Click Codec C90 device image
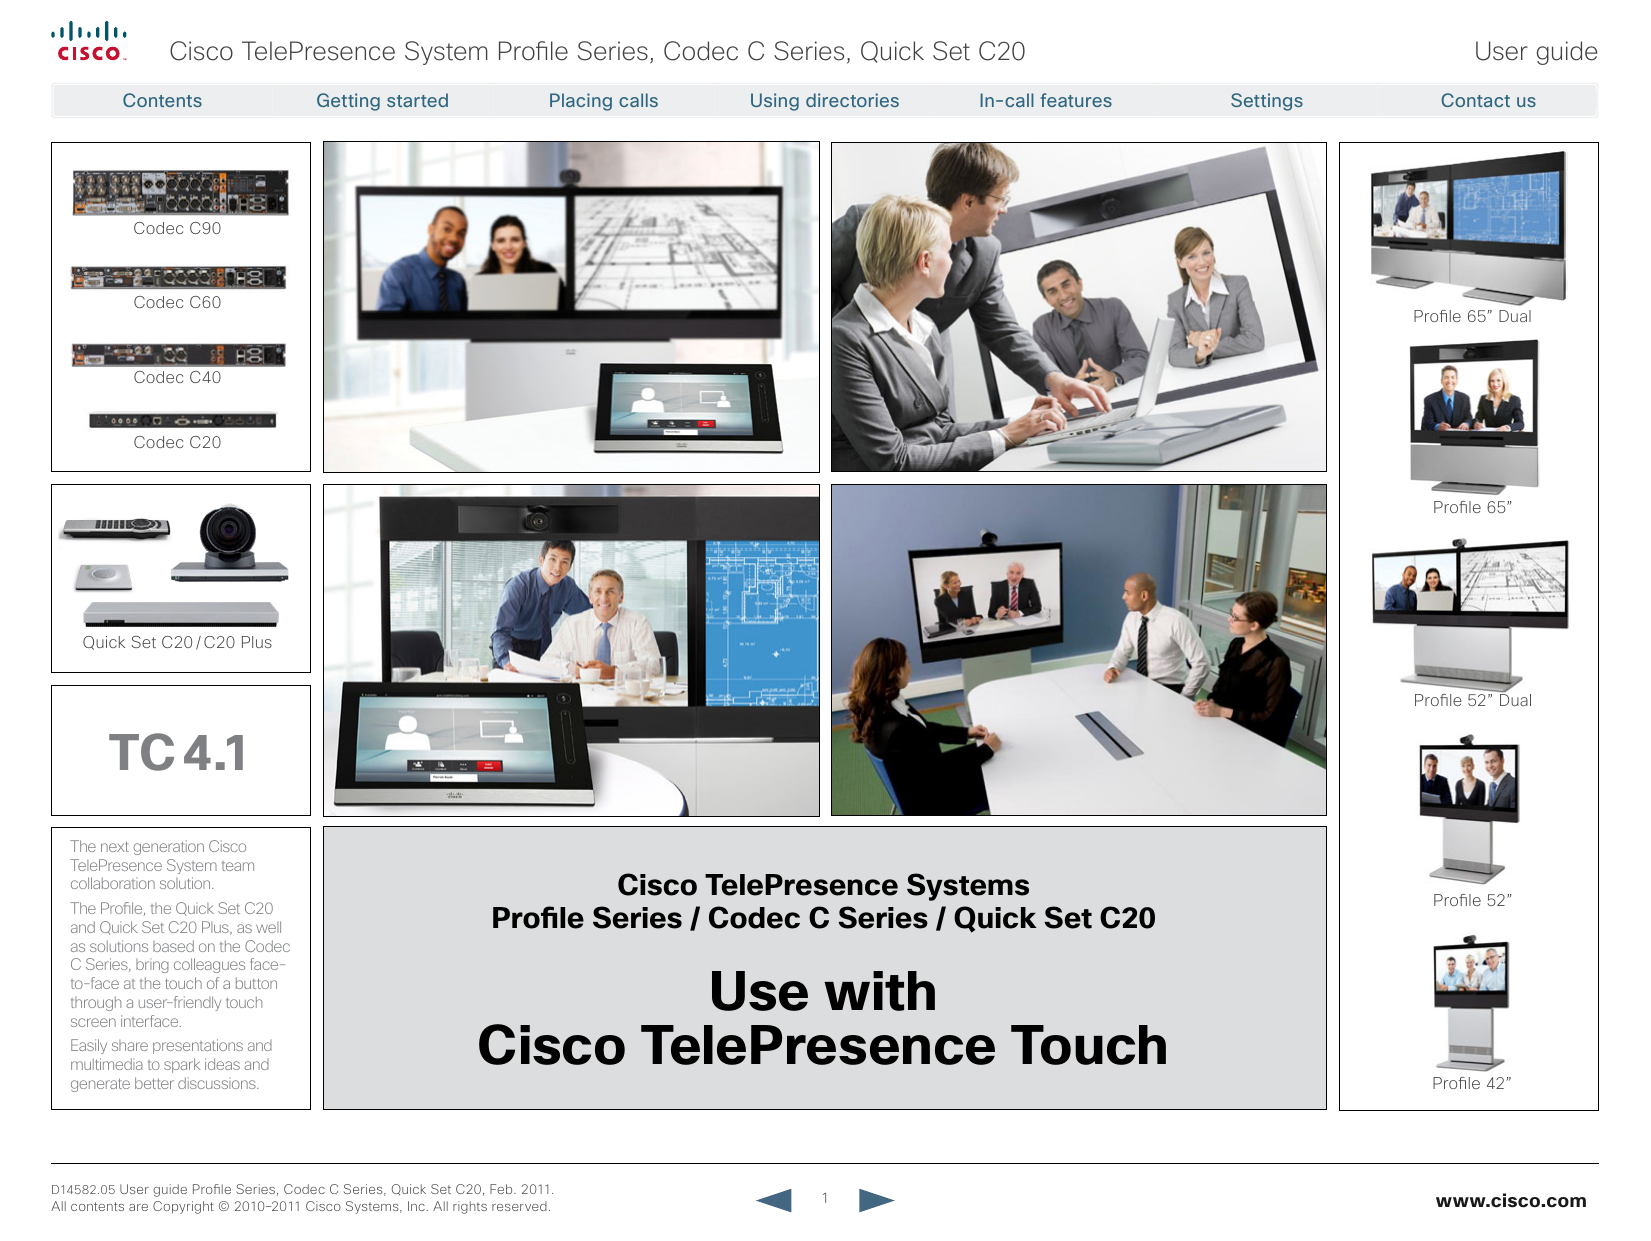The width and height of the screenshot is (1651, 1241). (180, 192)
